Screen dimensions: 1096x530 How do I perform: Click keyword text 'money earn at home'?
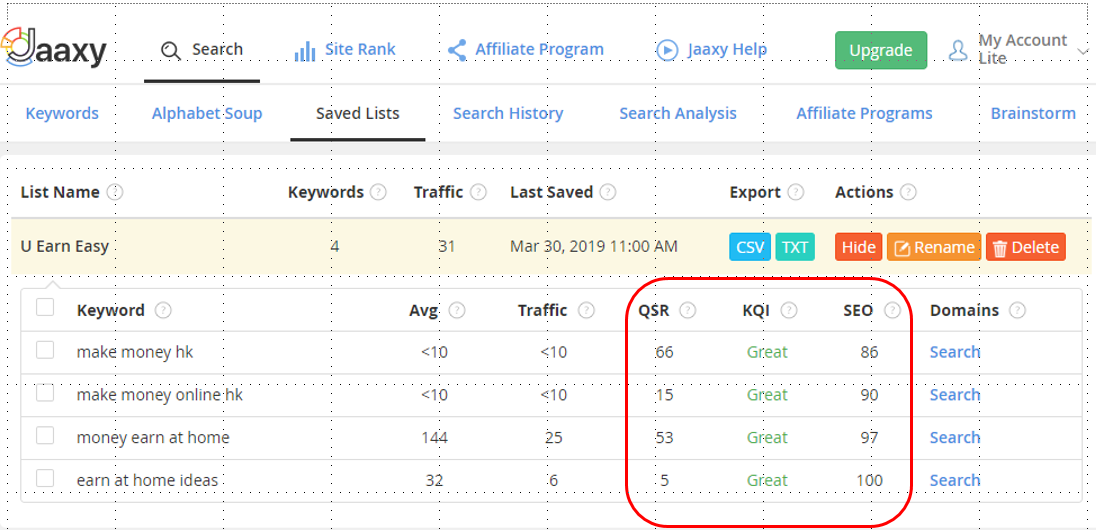(153, 438)
